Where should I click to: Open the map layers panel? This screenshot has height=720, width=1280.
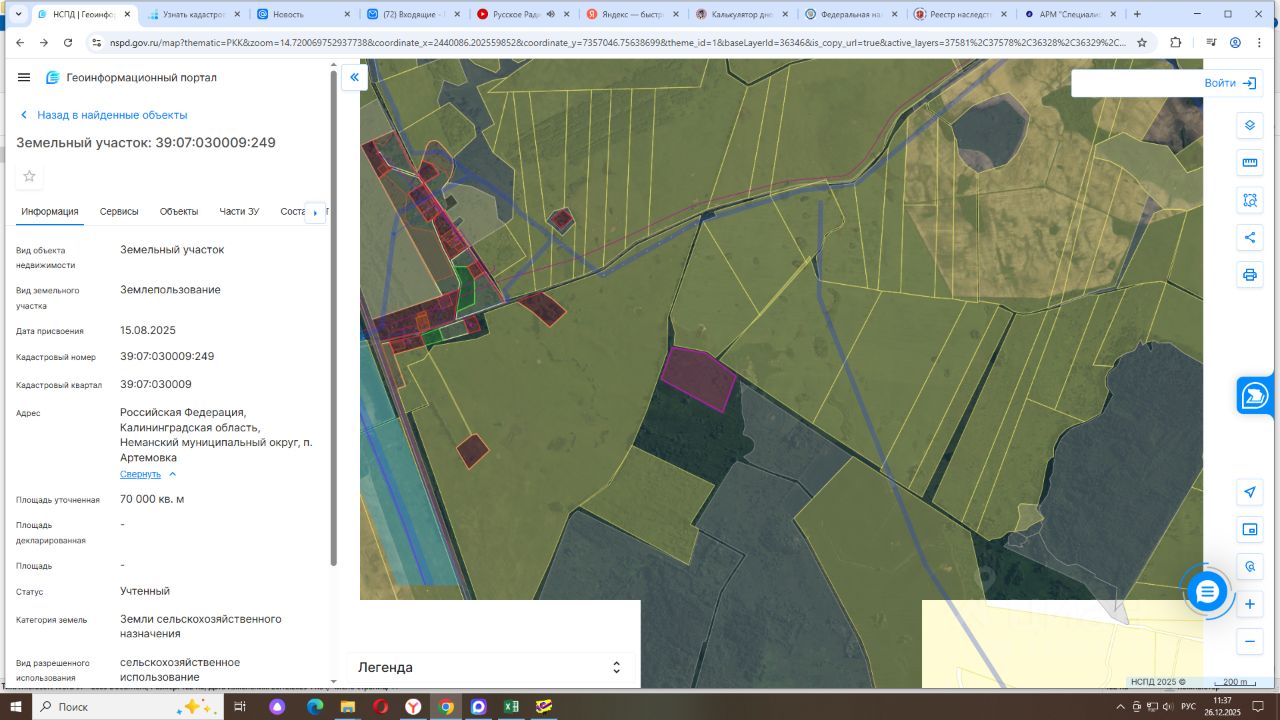[x=1249, y=126]
